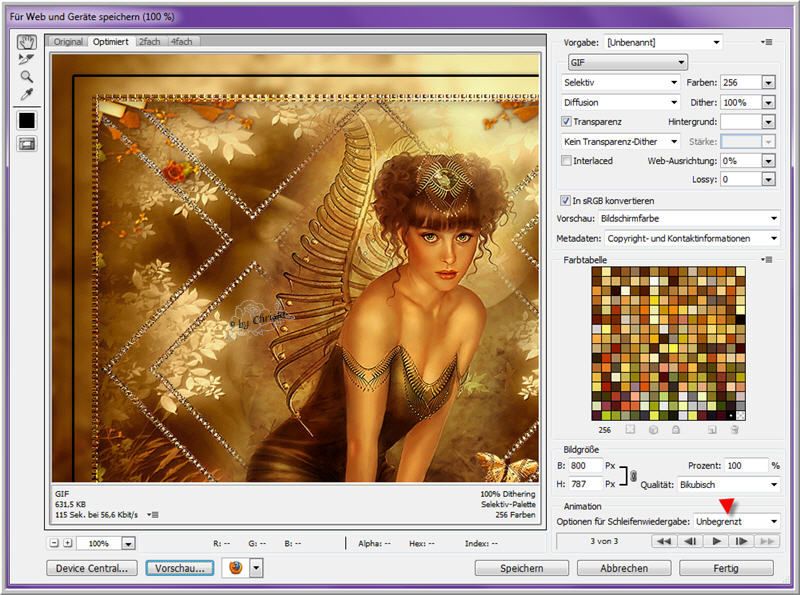Open the zoom level 100% dropdown
Viewport: 800px width, 595px height.
[128, 543]
